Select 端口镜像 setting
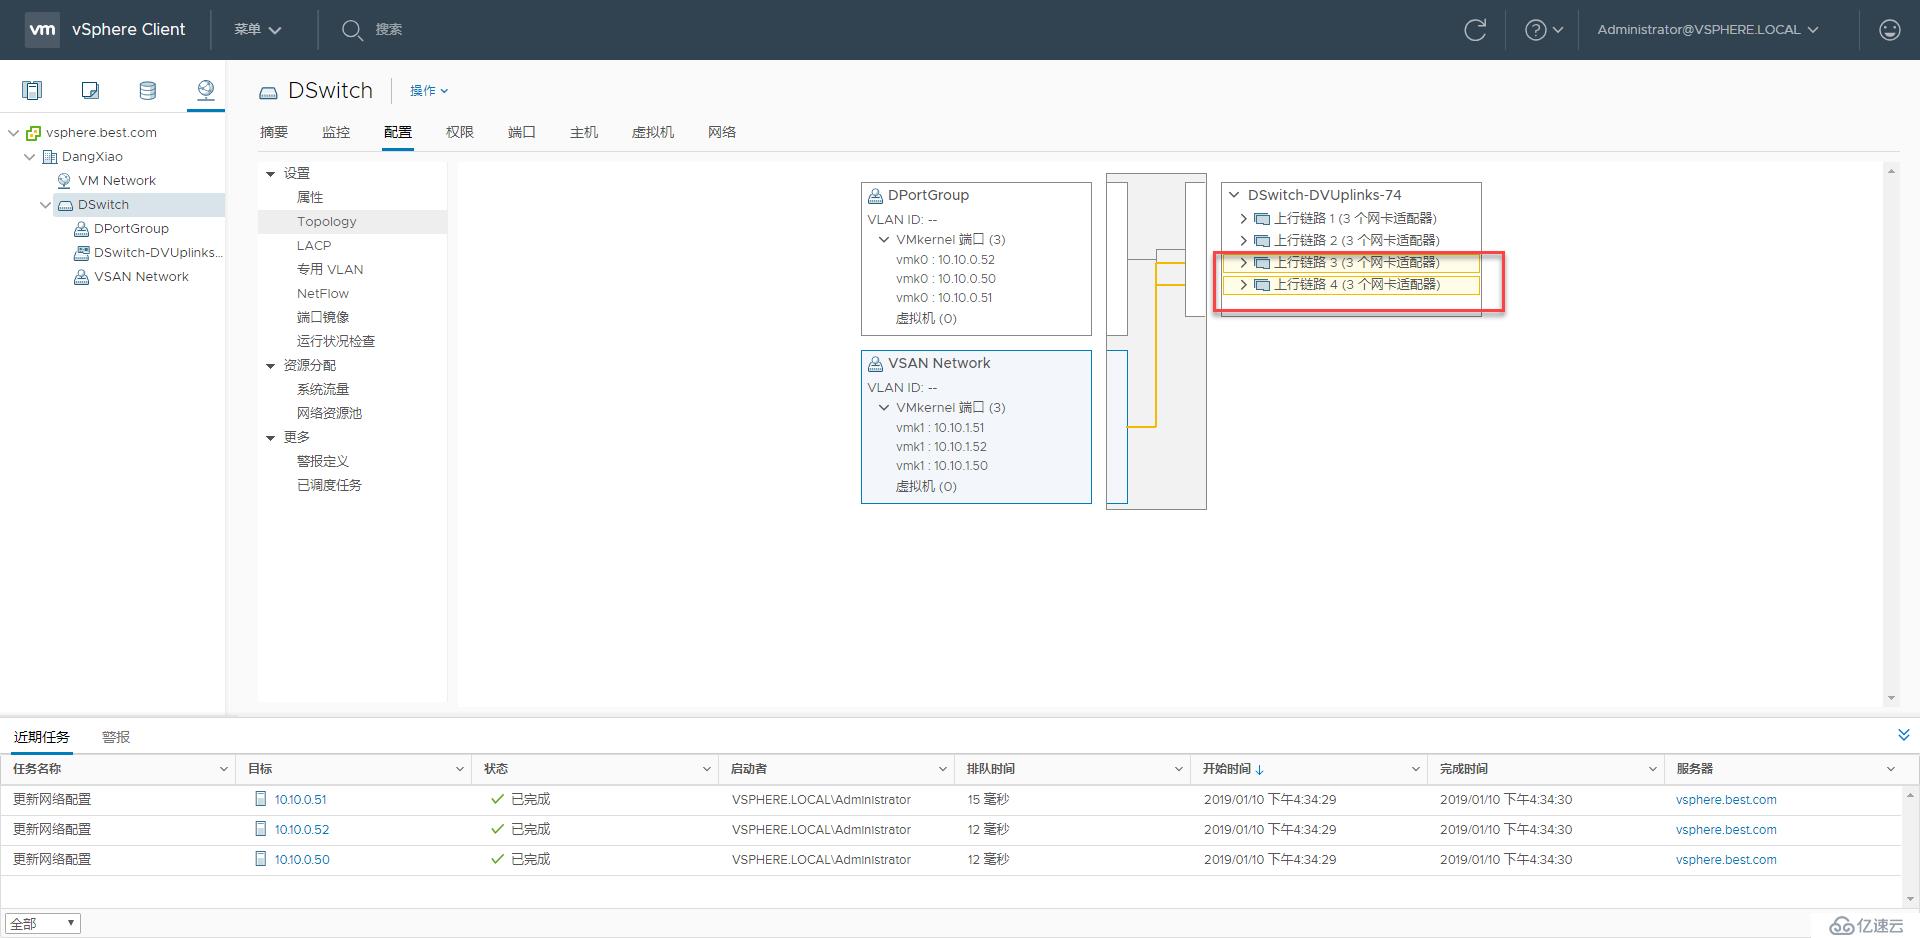This screenshot has width=1920, height=938. [323, 317]
